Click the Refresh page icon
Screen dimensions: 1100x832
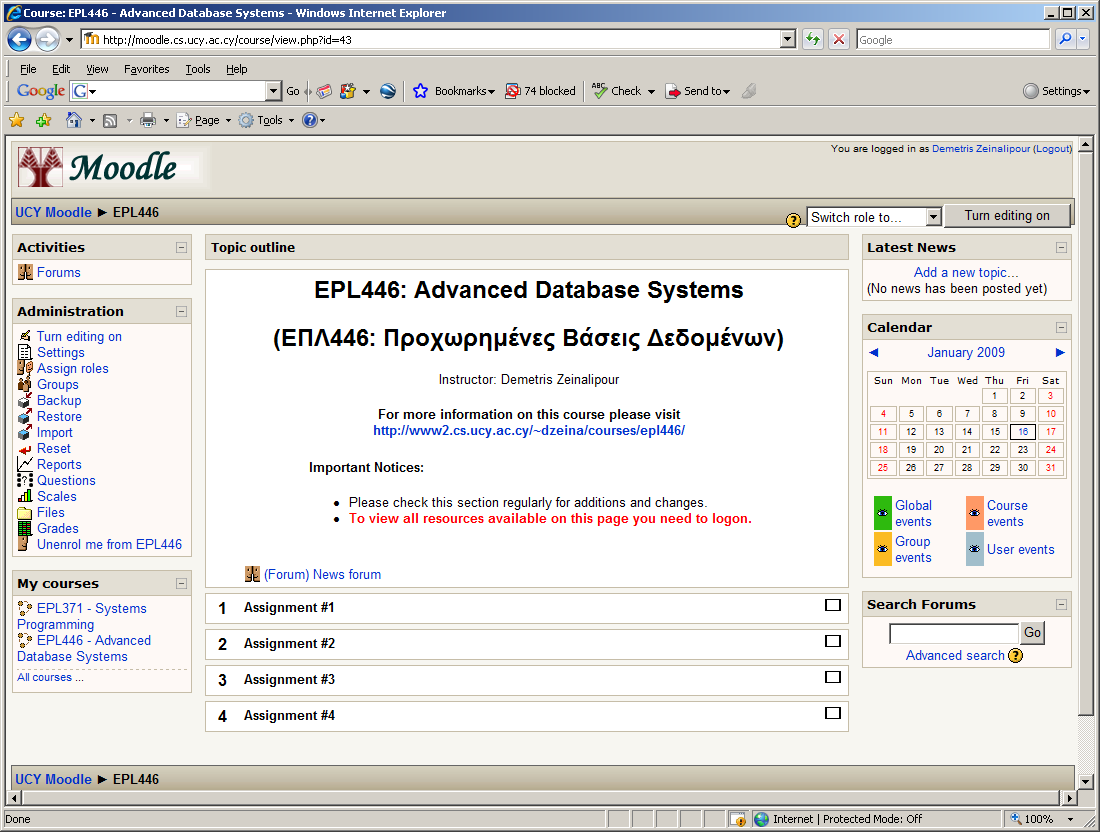pyautogui.click(x=813, y=39)
